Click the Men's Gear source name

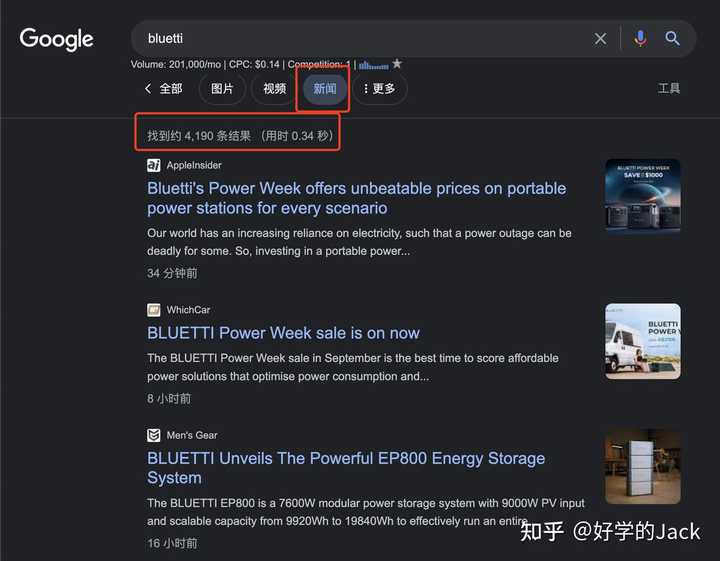click(x=192, y=435)
